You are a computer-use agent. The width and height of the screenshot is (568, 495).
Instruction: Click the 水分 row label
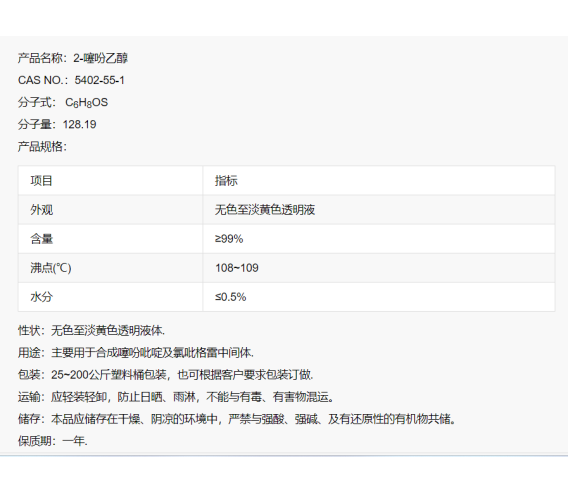point(42,297)
